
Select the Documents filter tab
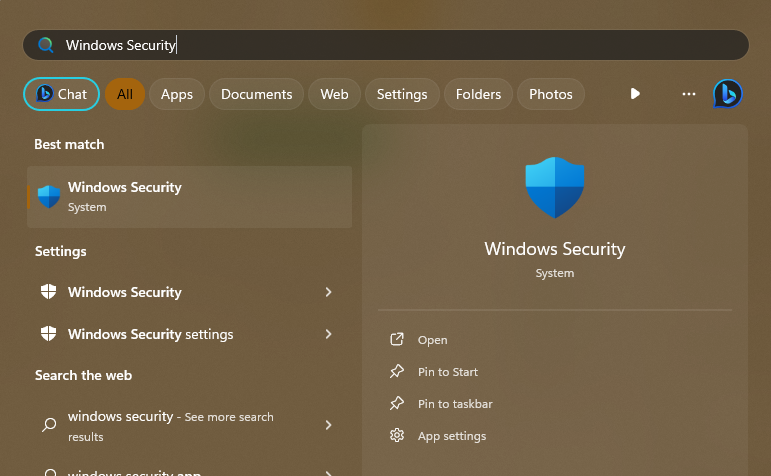tap(256, 94)
